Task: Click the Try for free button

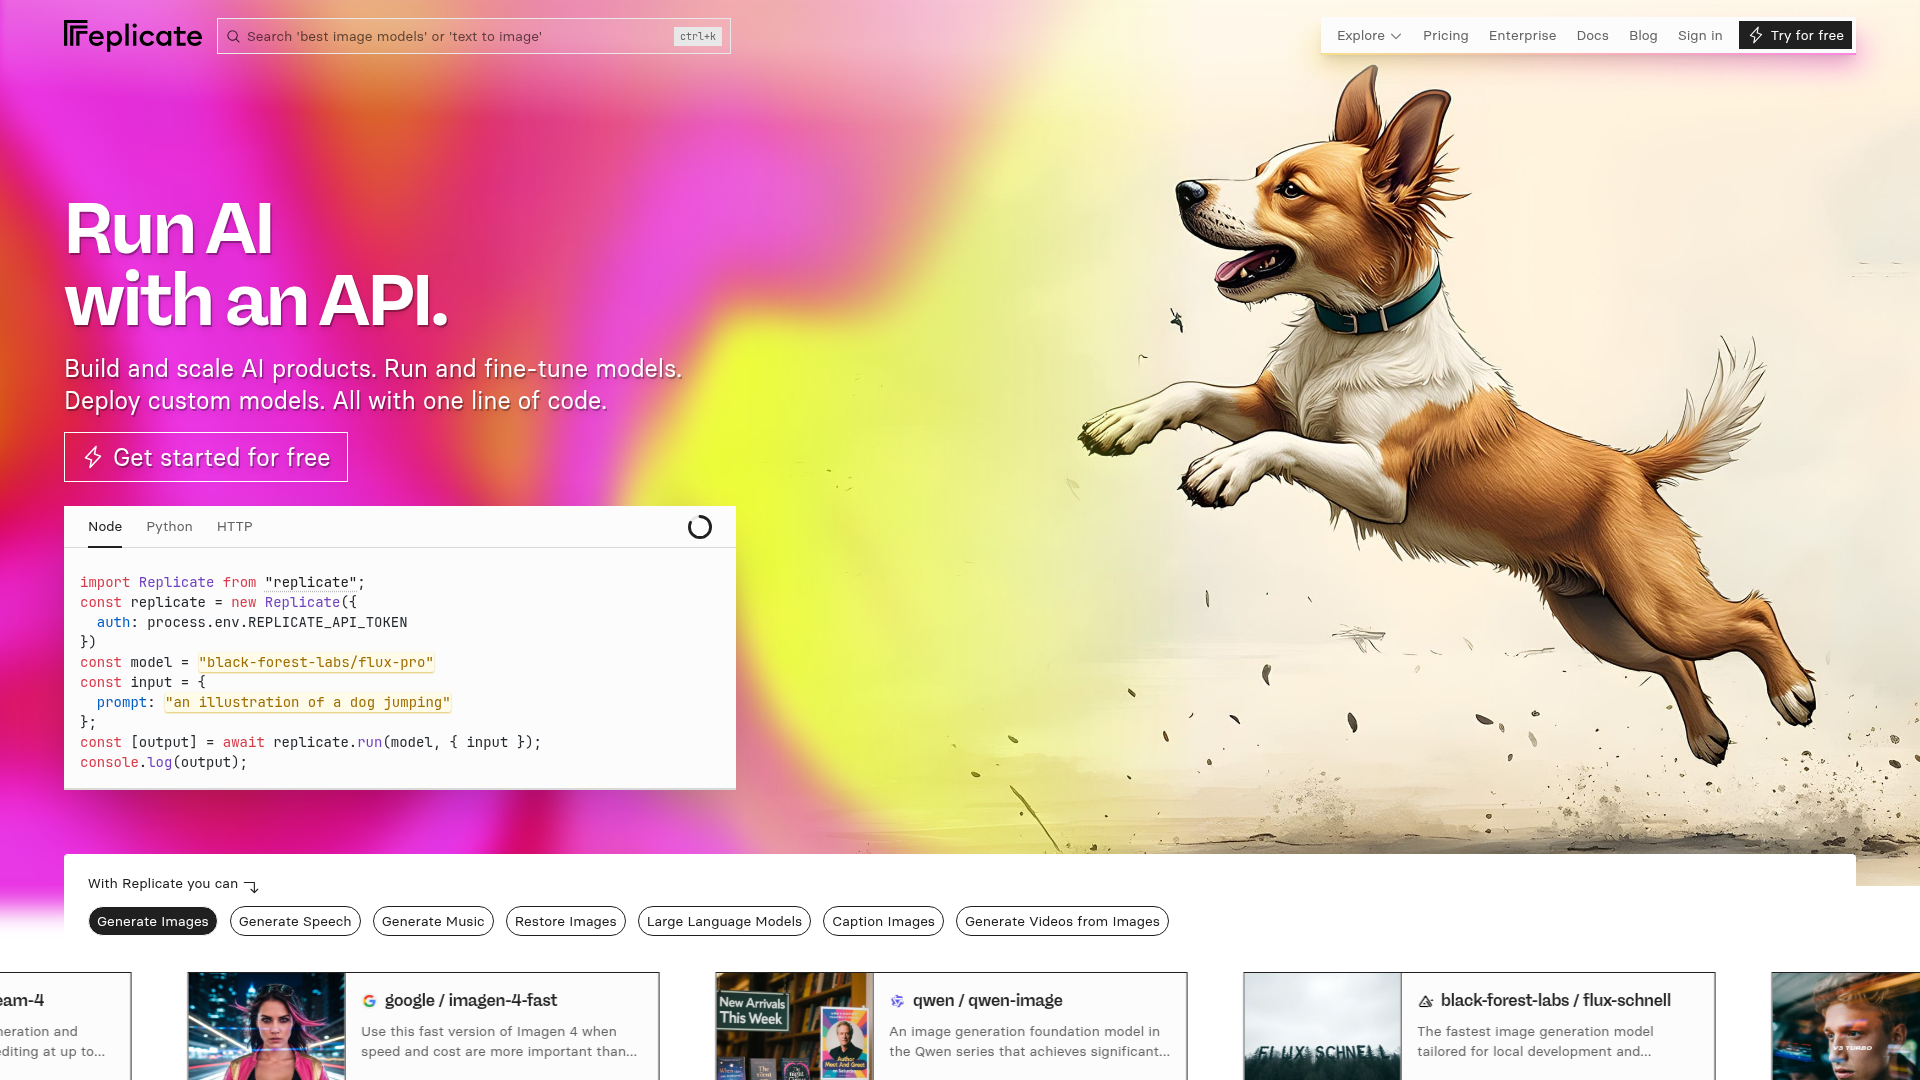Action: click(1795, 36)
